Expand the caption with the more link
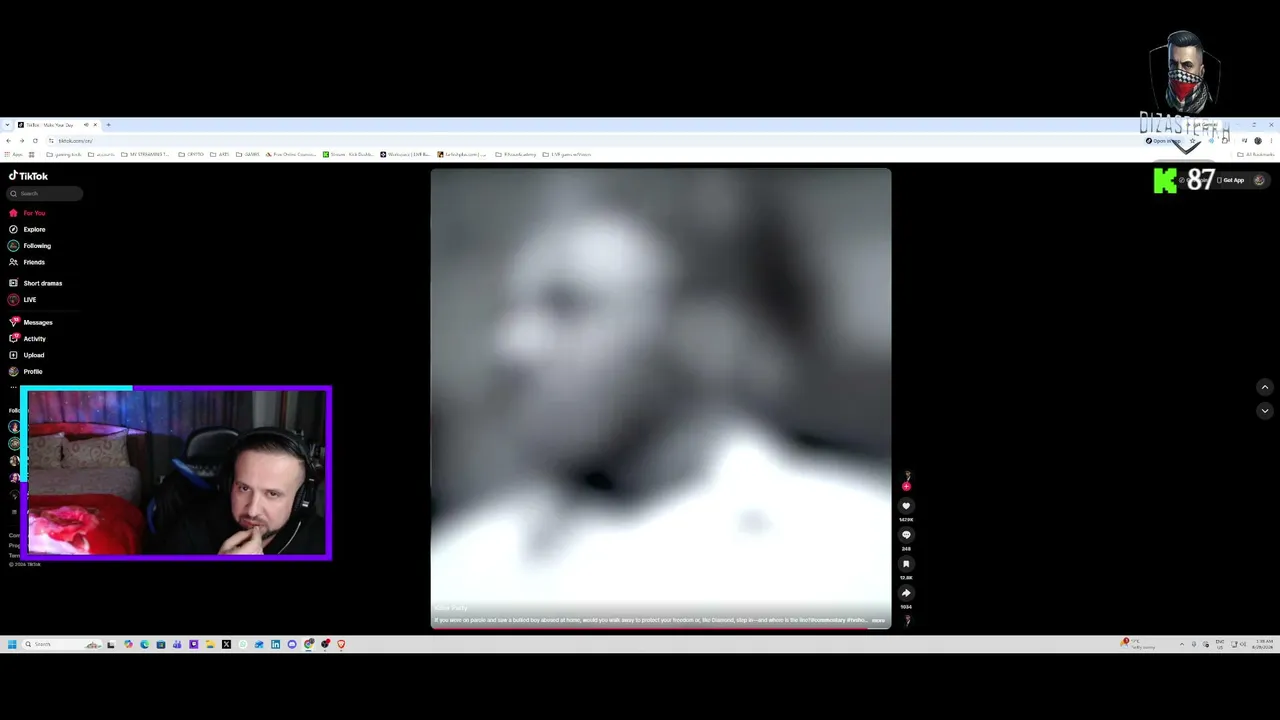The height and width of the screenshot is (720, 1280). (878, 621)
